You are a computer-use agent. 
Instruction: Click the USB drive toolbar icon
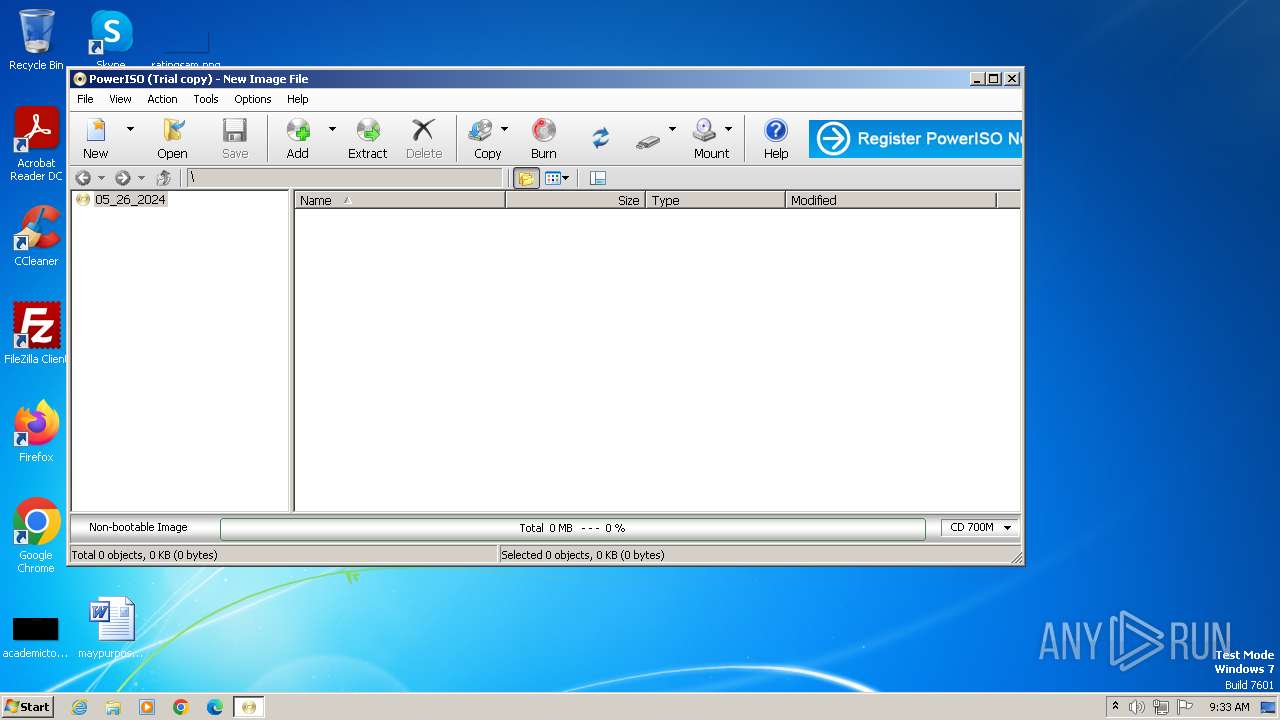coord(647,141)
